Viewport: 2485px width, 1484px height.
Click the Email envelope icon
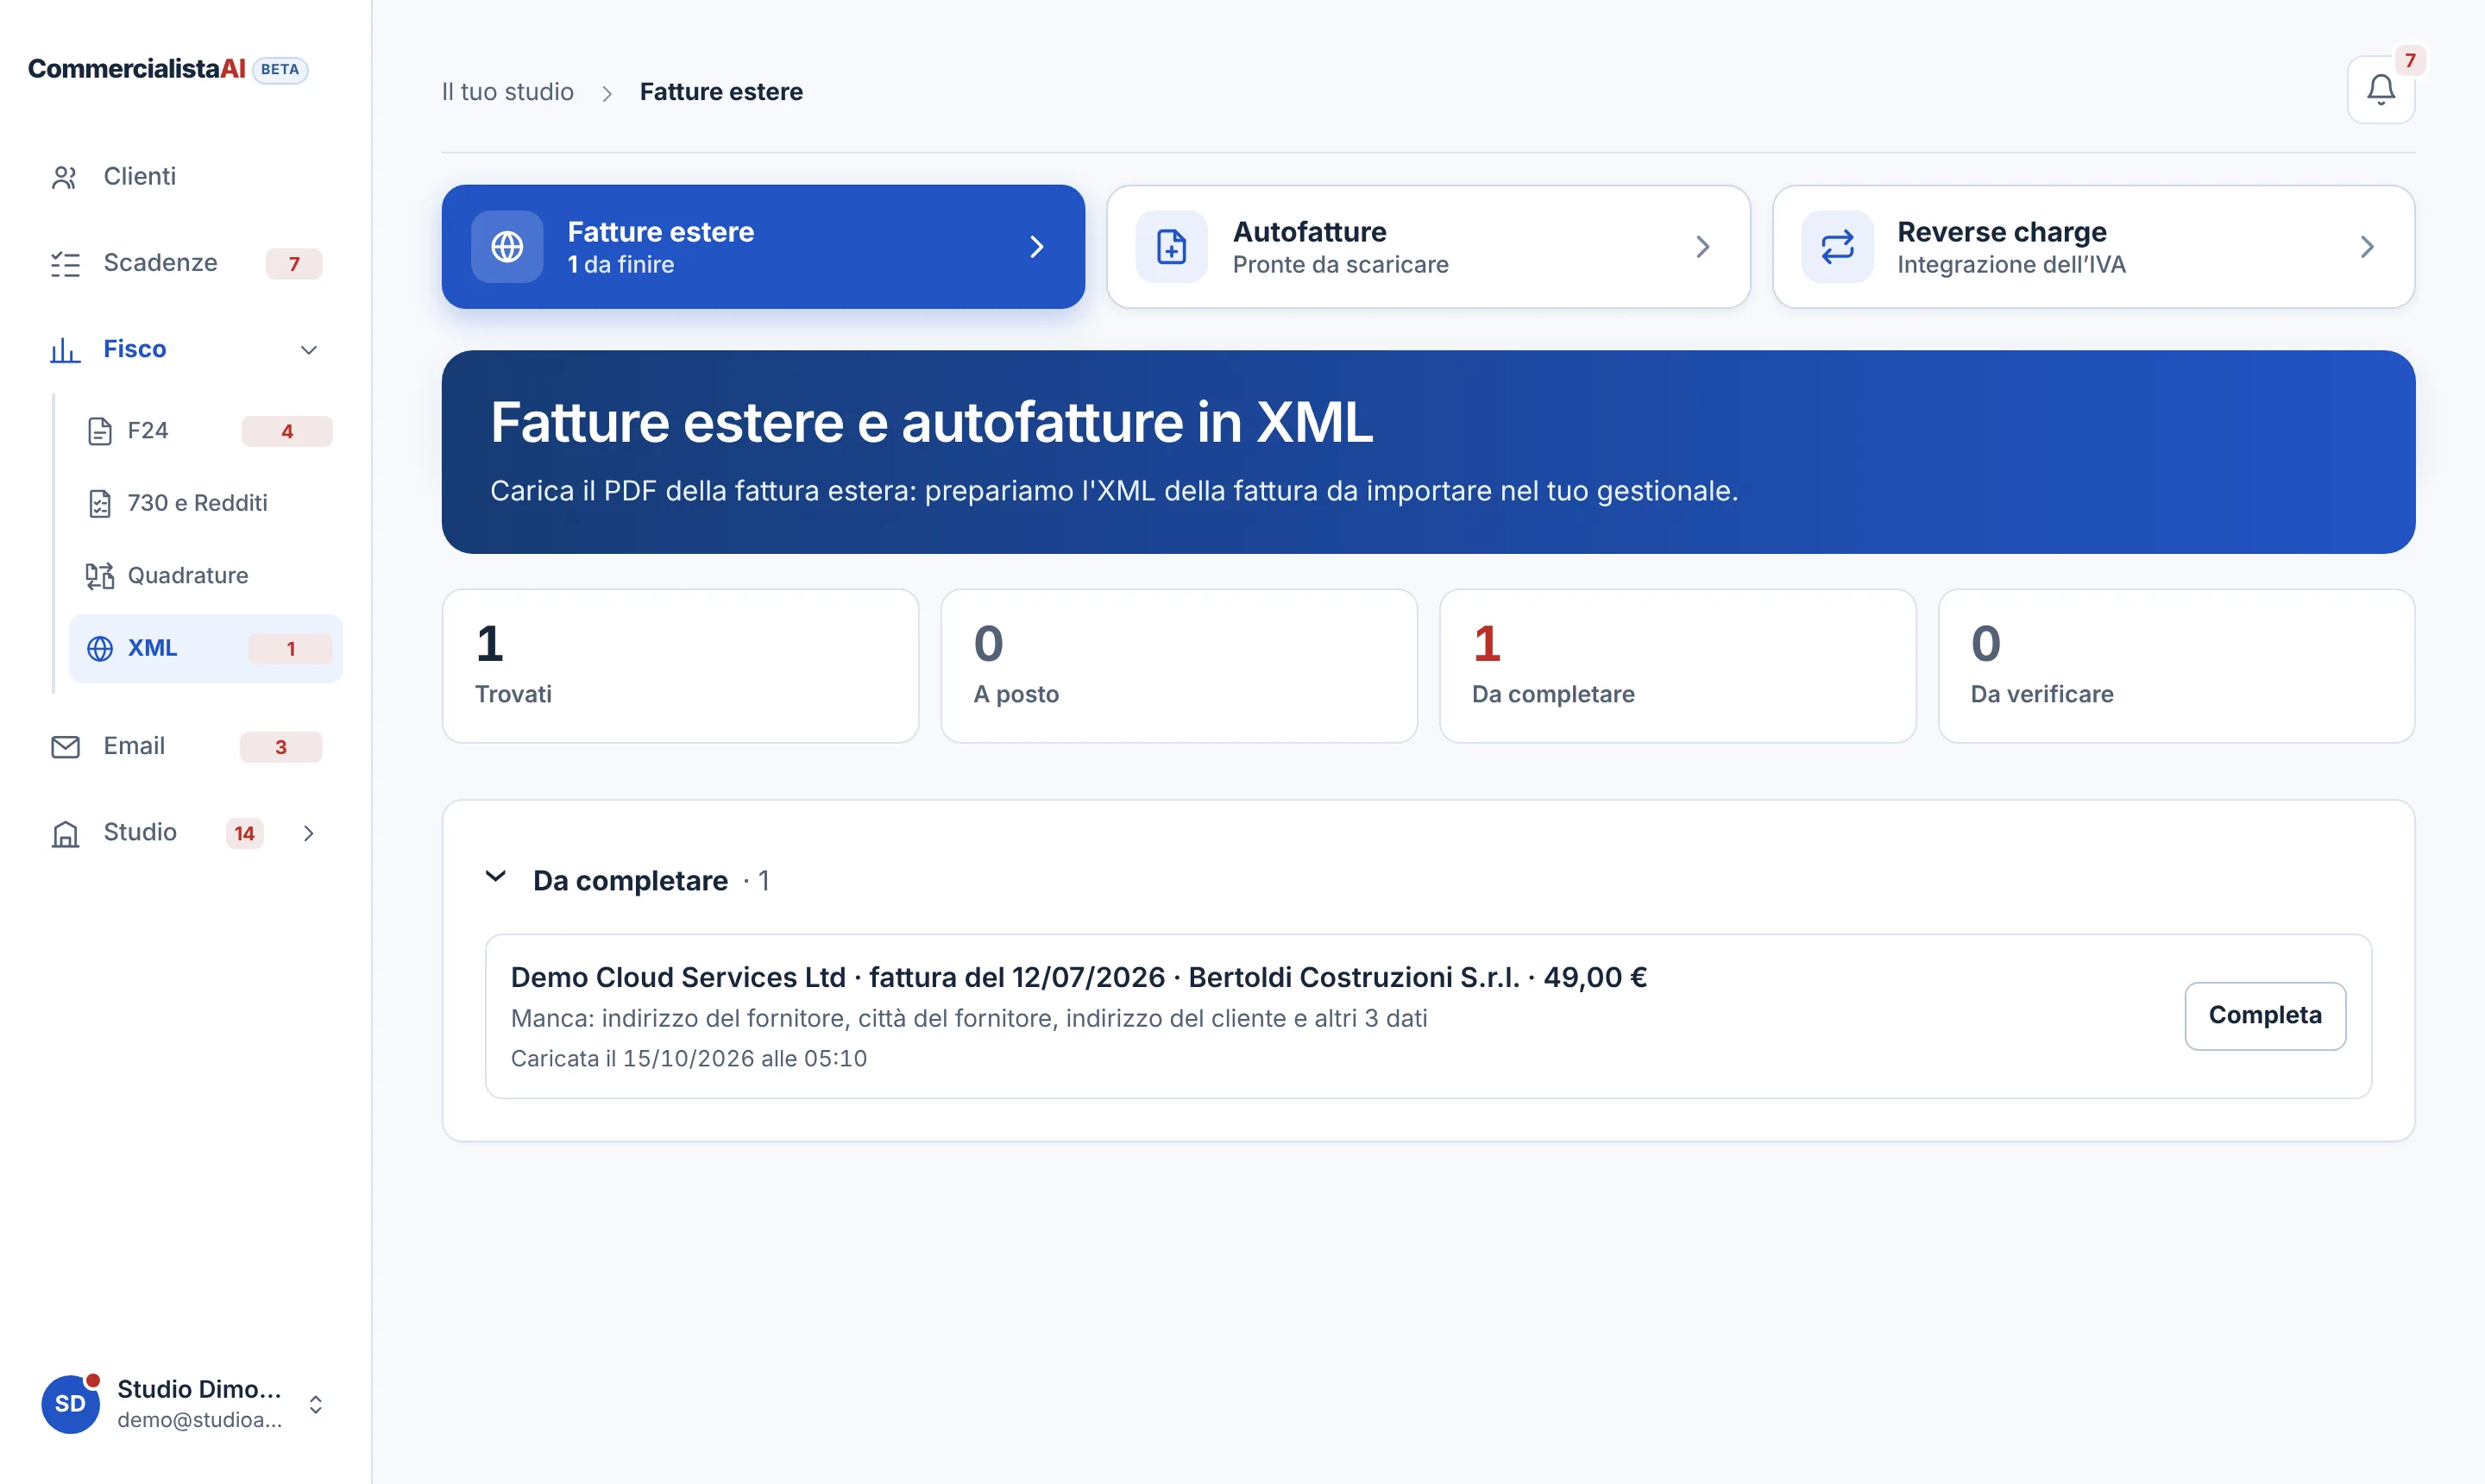65,746
